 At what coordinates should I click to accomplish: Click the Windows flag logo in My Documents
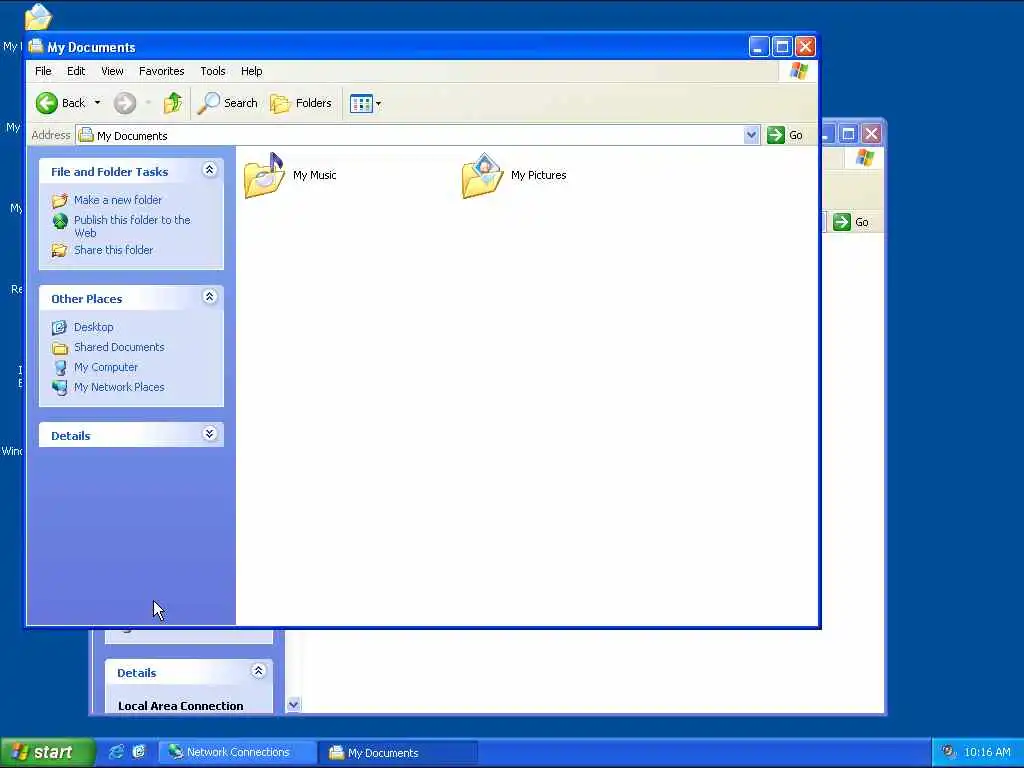tap(799, 71)
